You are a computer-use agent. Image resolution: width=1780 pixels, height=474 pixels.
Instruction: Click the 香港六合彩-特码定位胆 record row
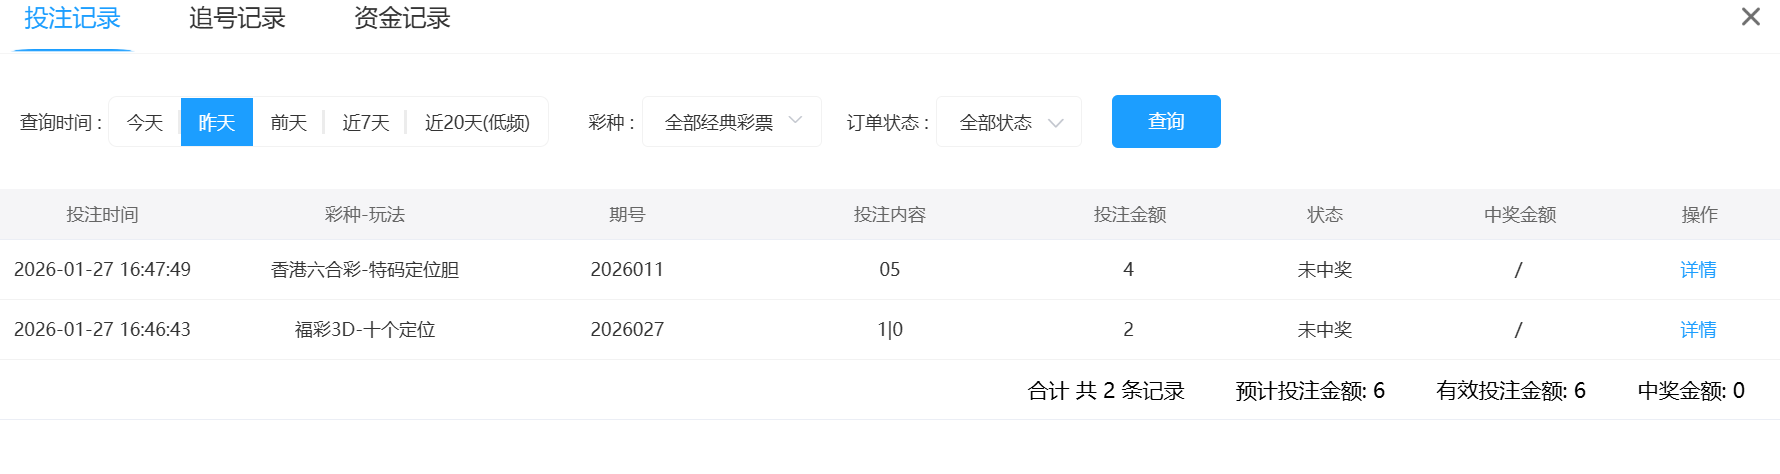(365, 270)
